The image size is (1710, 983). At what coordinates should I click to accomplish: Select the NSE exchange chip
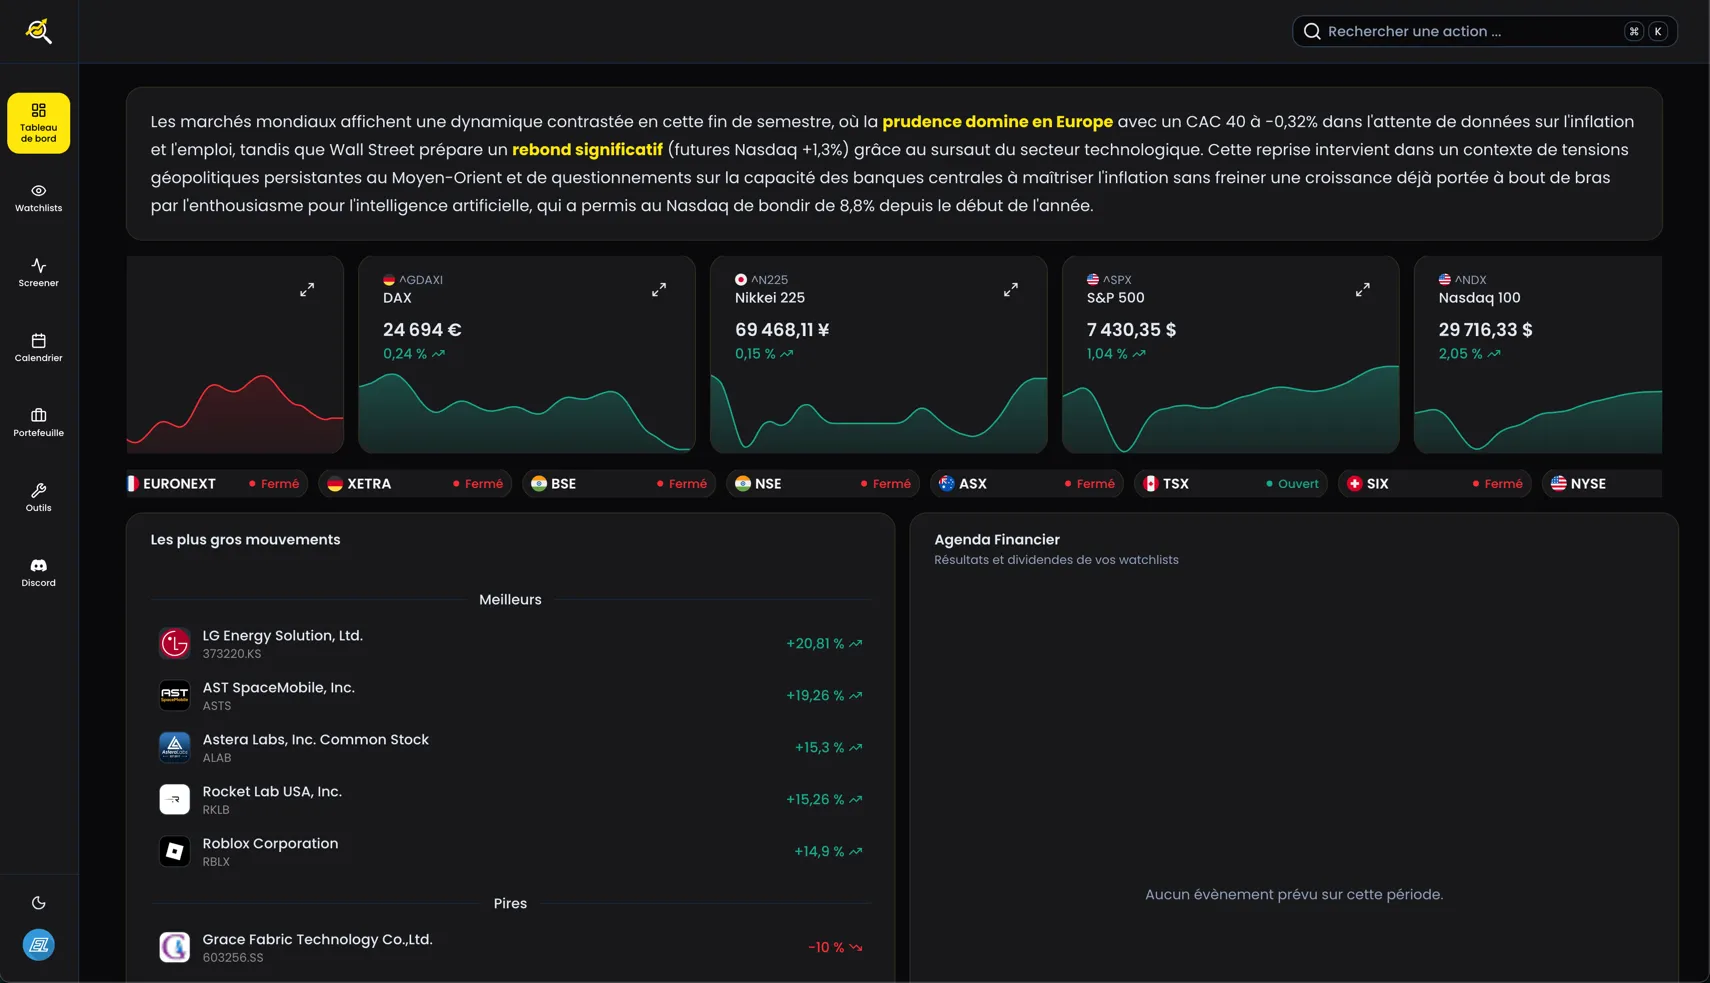[823, 484]
